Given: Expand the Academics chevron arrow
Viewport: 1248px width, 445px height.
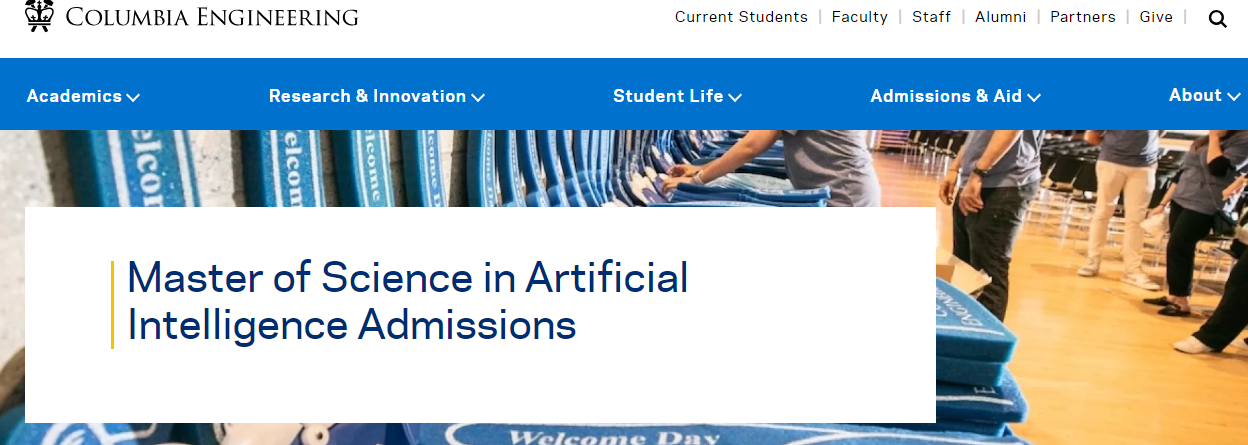Looking at the screenshot, I should tap(133, 97).
